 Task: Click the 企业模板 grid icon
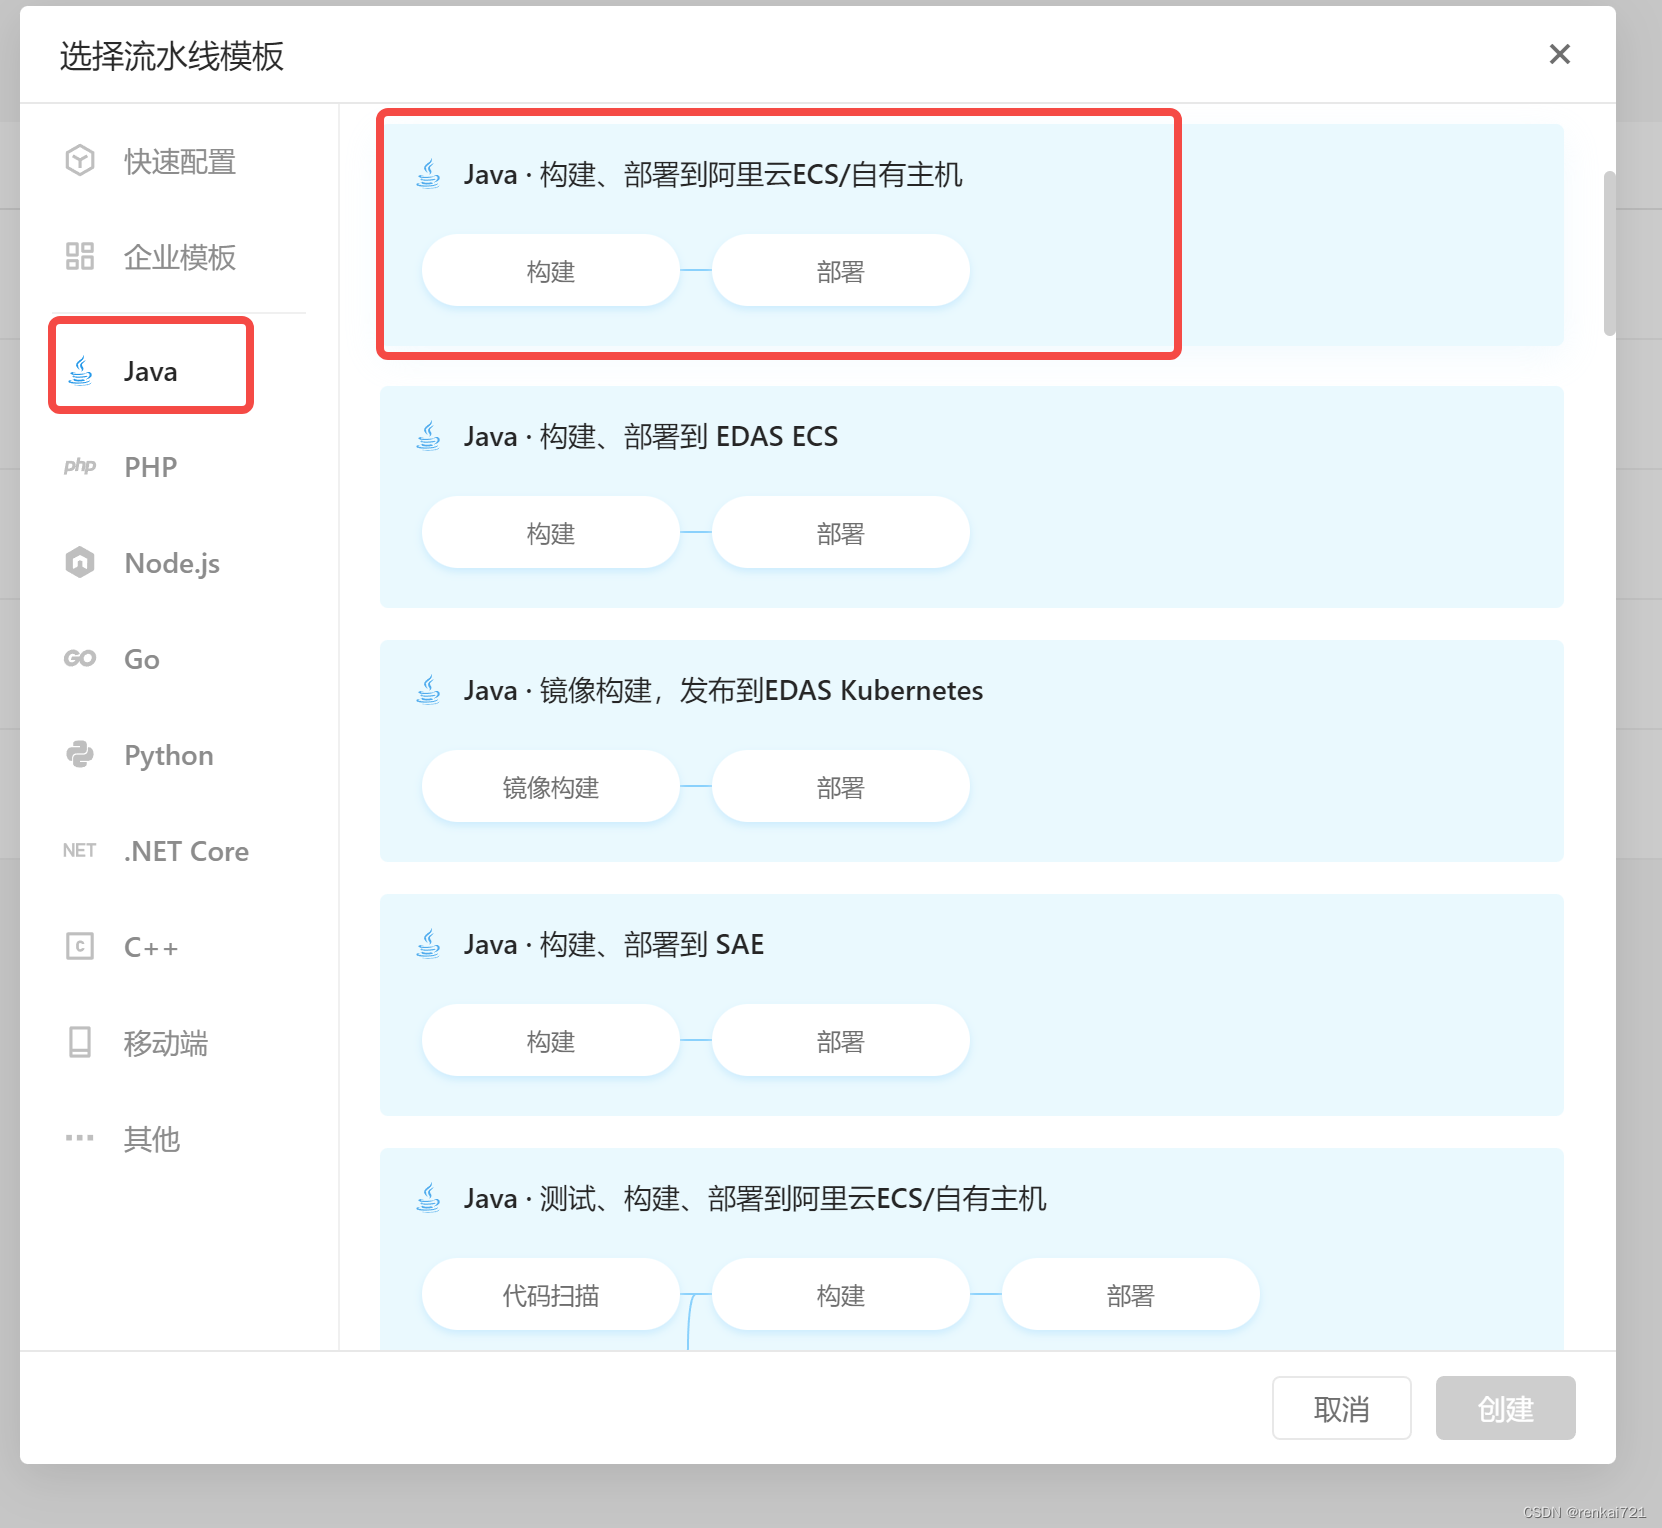point(80,256)
